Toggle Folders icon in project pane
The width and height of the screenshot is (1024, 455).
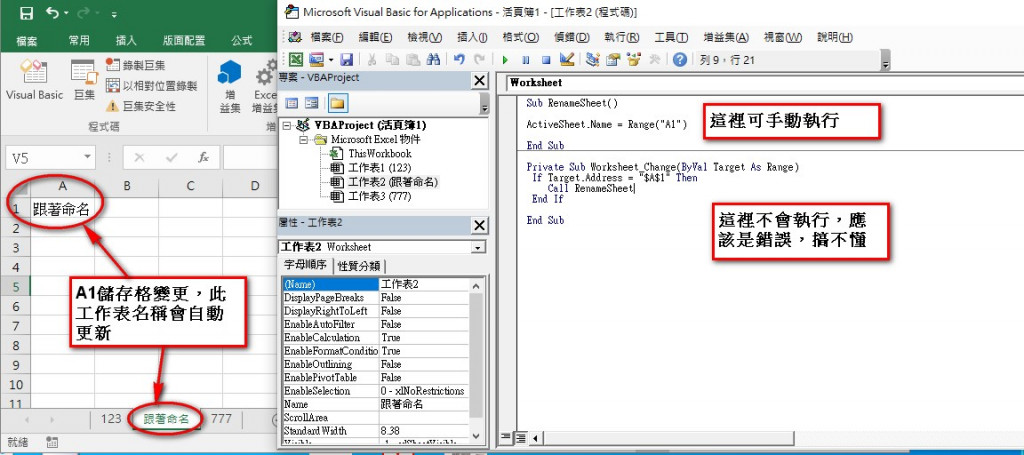pos(338,103)
